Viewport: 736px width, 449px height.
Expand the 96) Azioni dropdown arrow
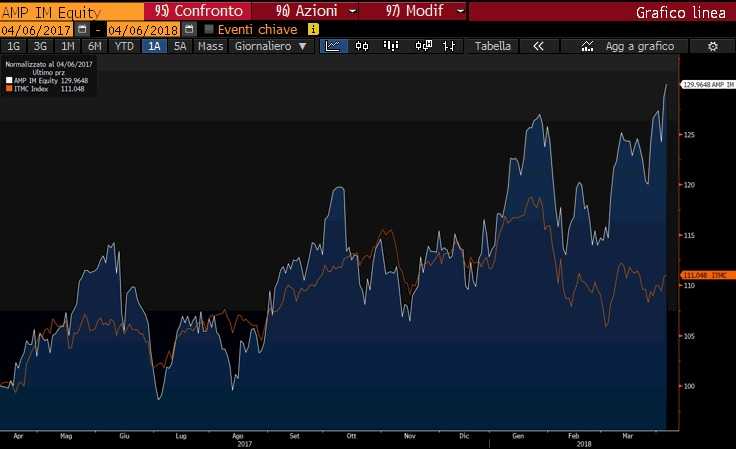click(x=353, y=11)
